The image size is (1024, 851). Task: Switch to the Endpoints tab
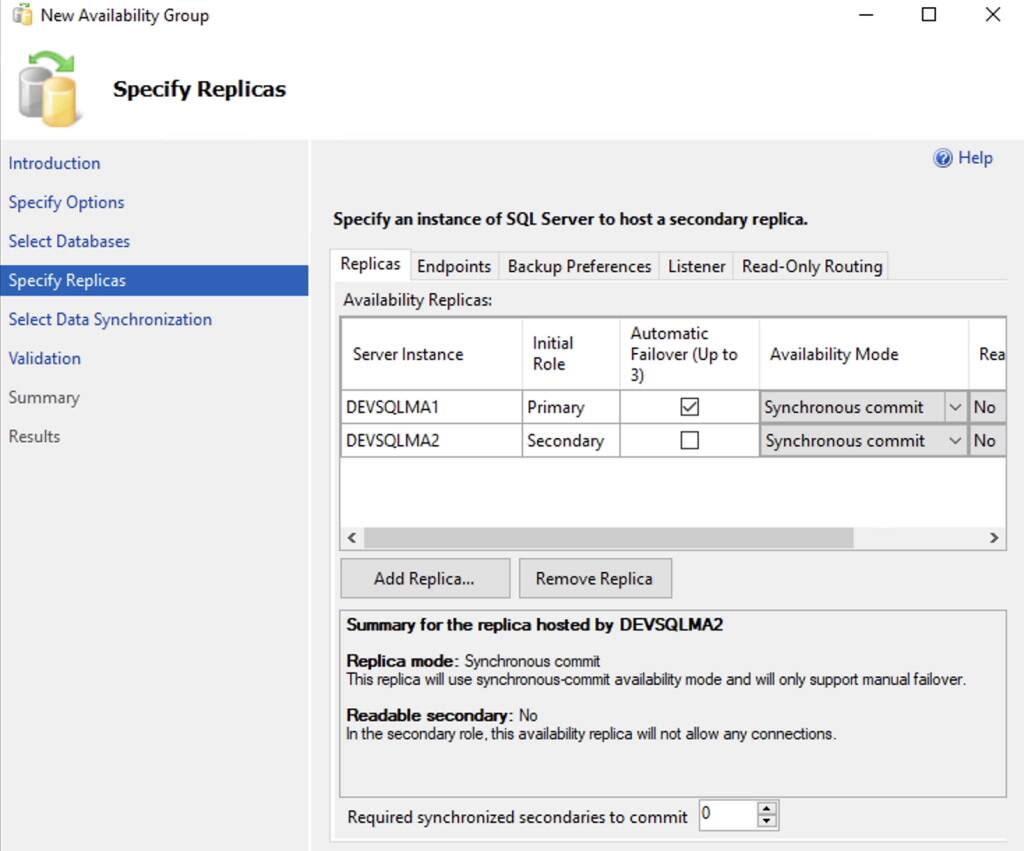[454, 266]
